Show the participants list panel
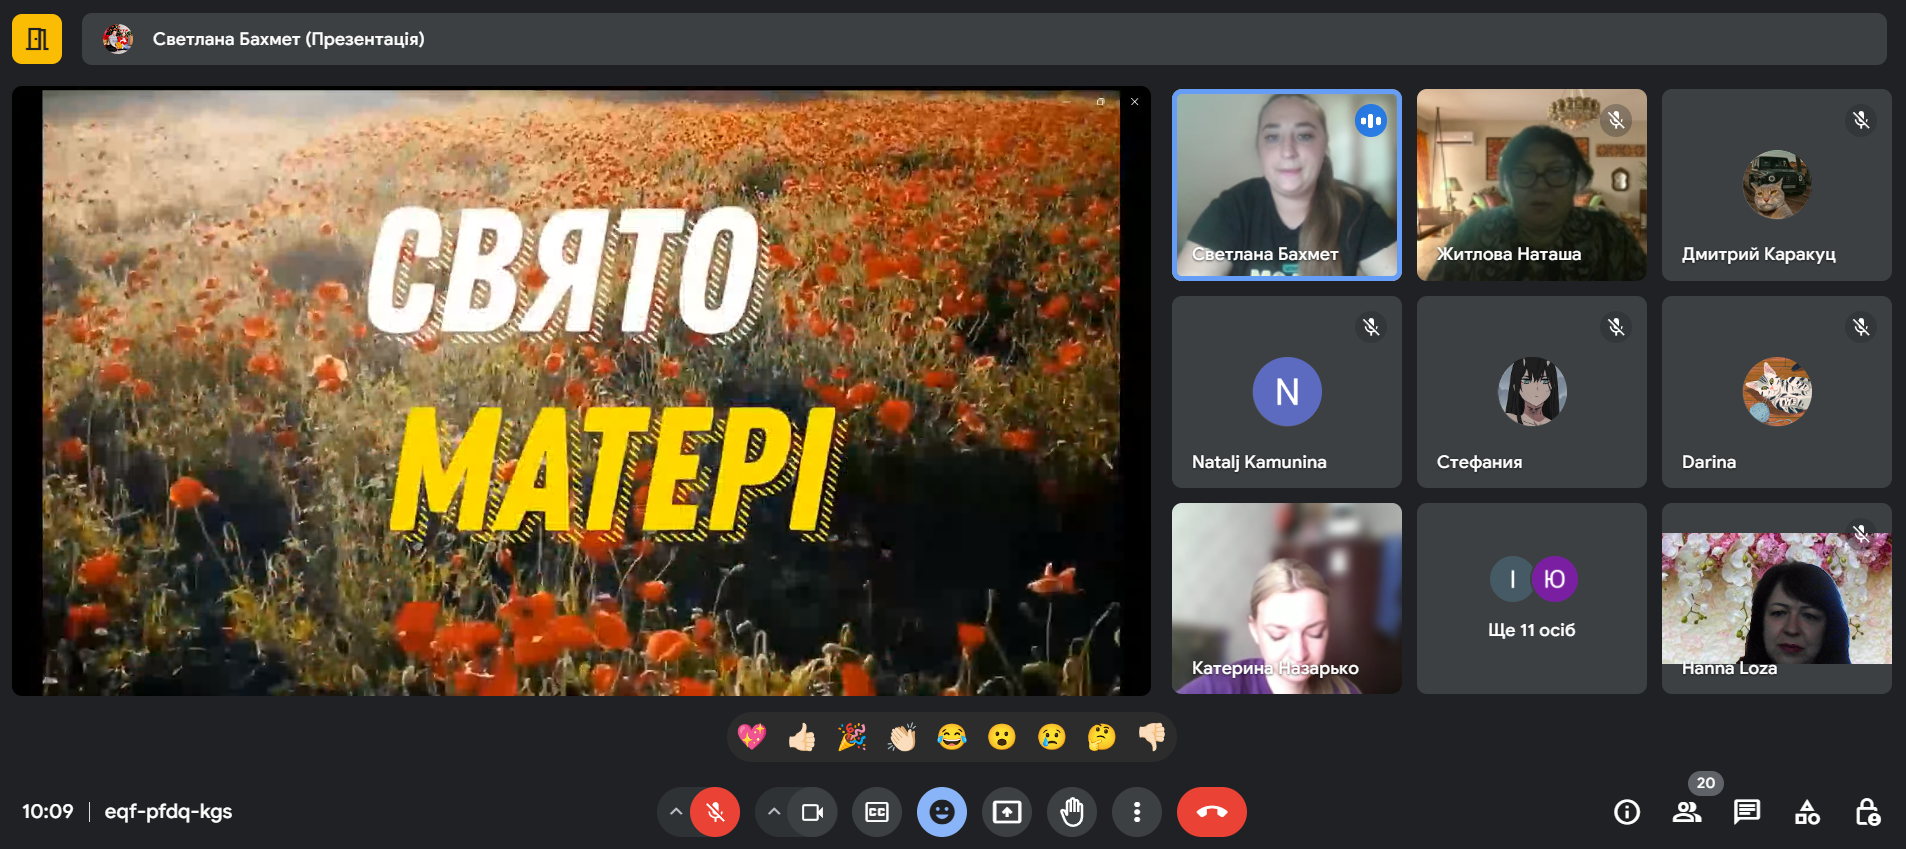The width and height of the screenshot is (1906, 849). click(1687, 812)
